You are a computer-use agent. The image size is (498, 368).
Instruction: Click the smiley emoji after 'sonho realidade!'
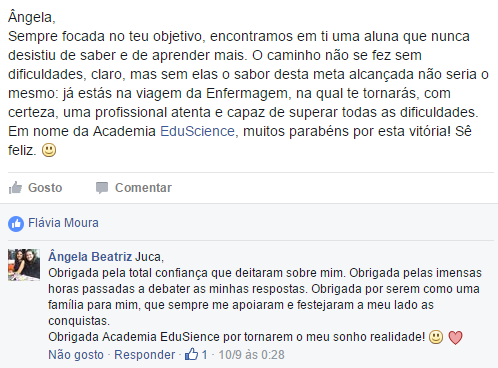pyautogui.click(x=436, y=337)
